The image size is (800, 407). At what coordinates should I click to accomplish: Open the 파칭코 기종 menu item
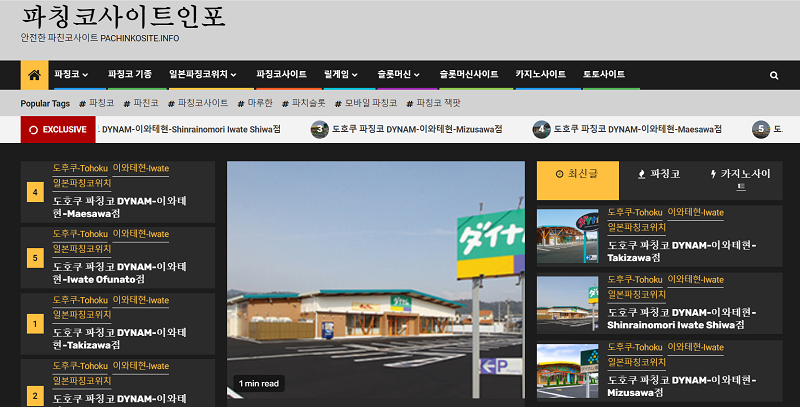tap(130, 74)
